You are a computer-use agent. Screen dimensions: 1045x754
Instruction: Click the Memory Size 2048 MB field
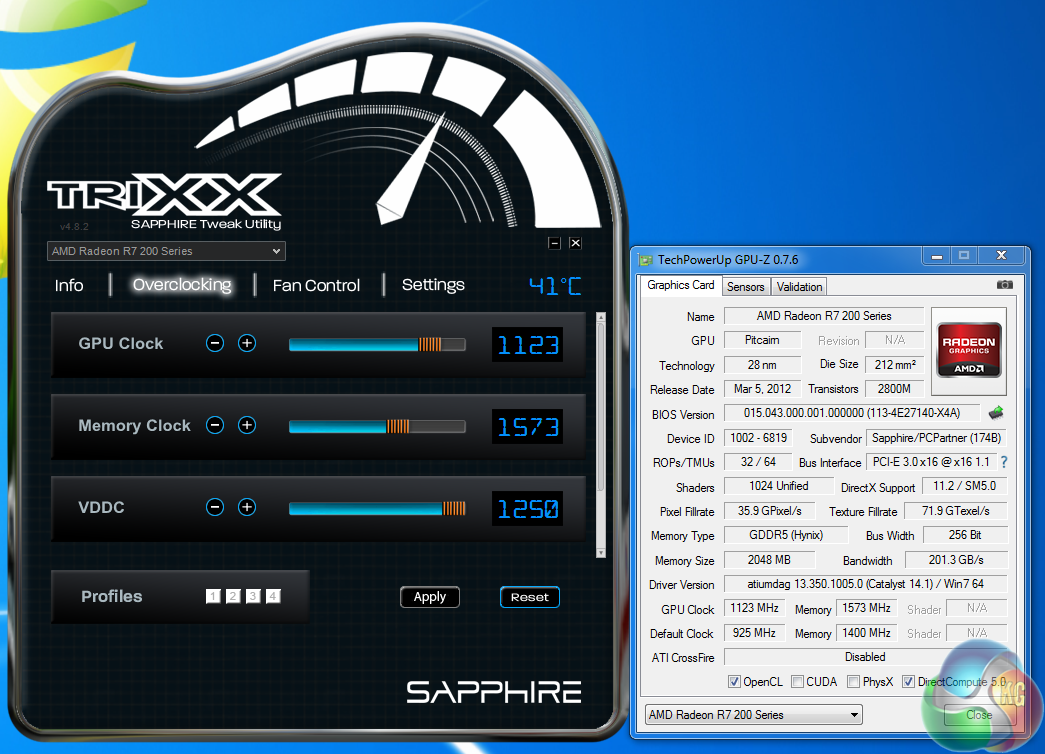click(x=769, y=560)
